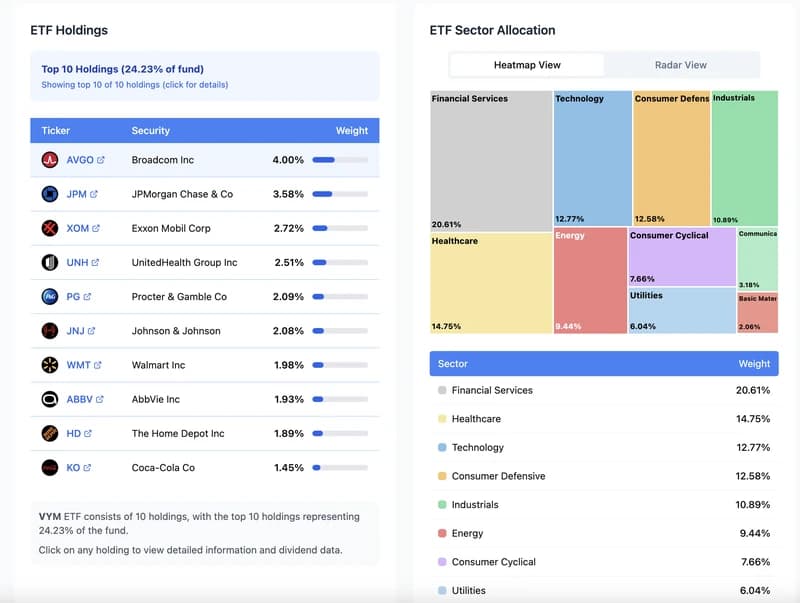Open the JPM ticker link
800x603 pixels.
pyautogui.click(x=77, y=194)
